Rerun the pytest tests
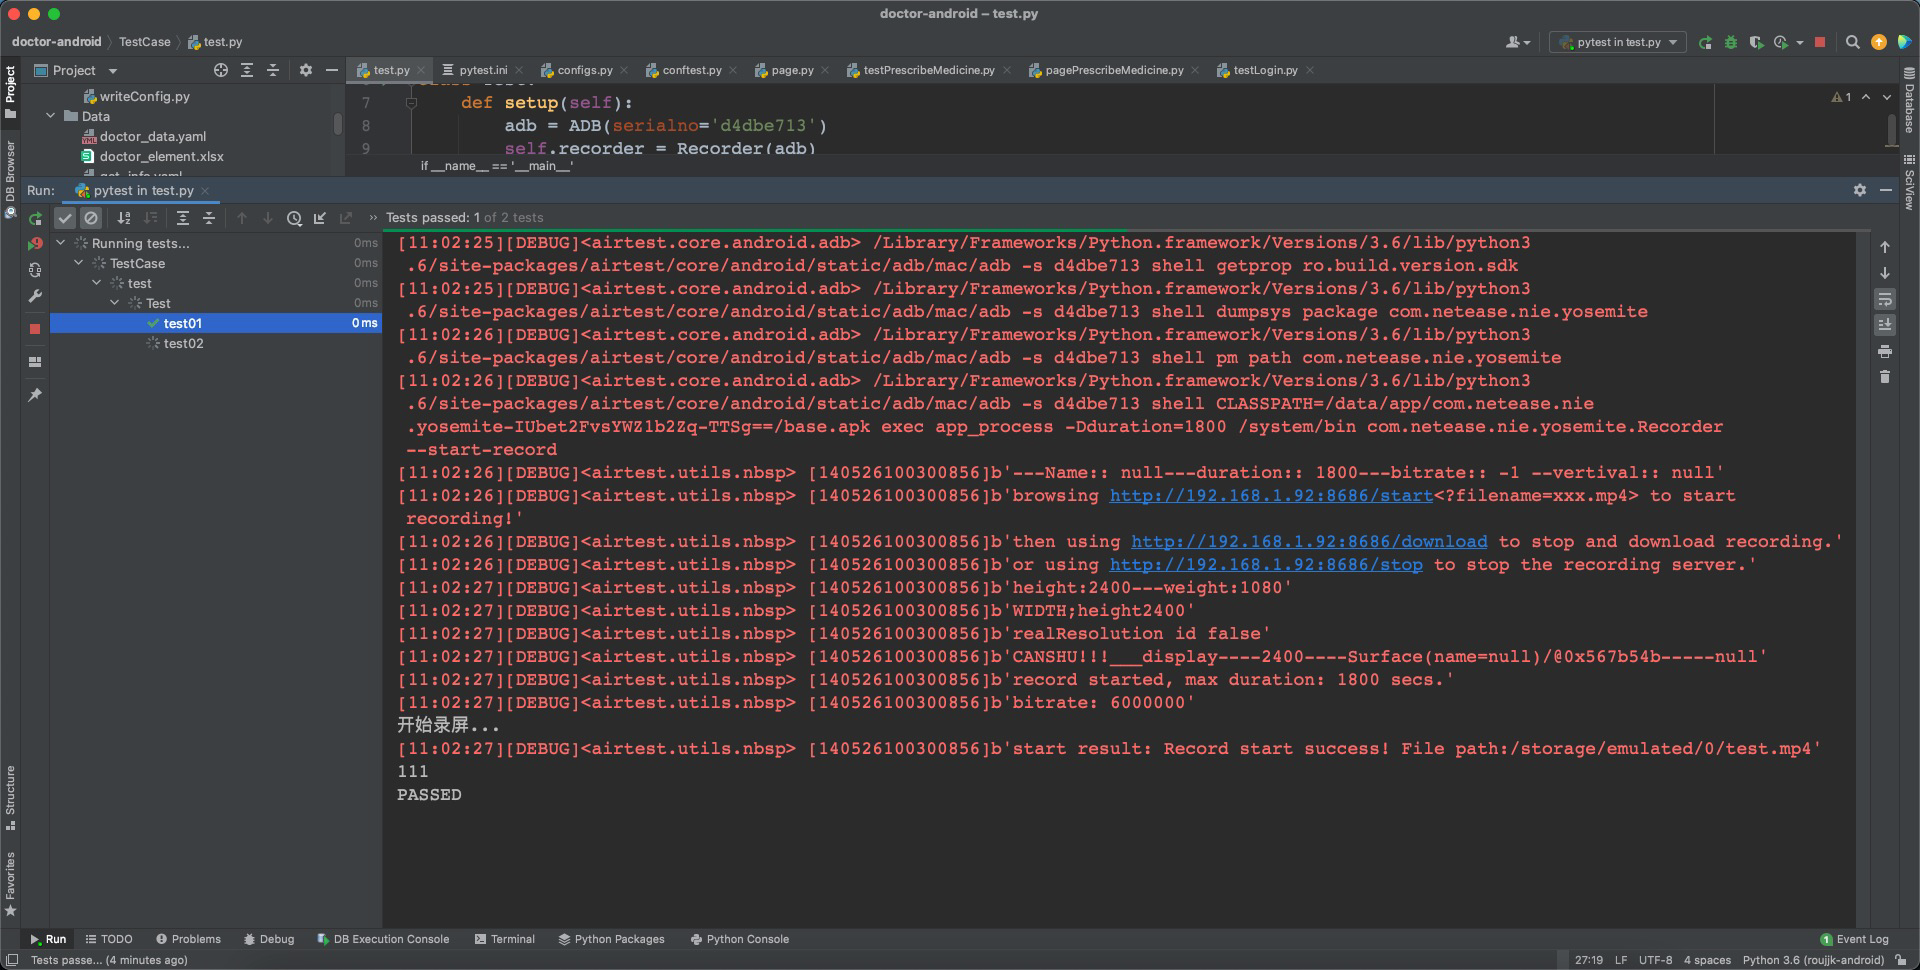 click(x=35, y=218)
